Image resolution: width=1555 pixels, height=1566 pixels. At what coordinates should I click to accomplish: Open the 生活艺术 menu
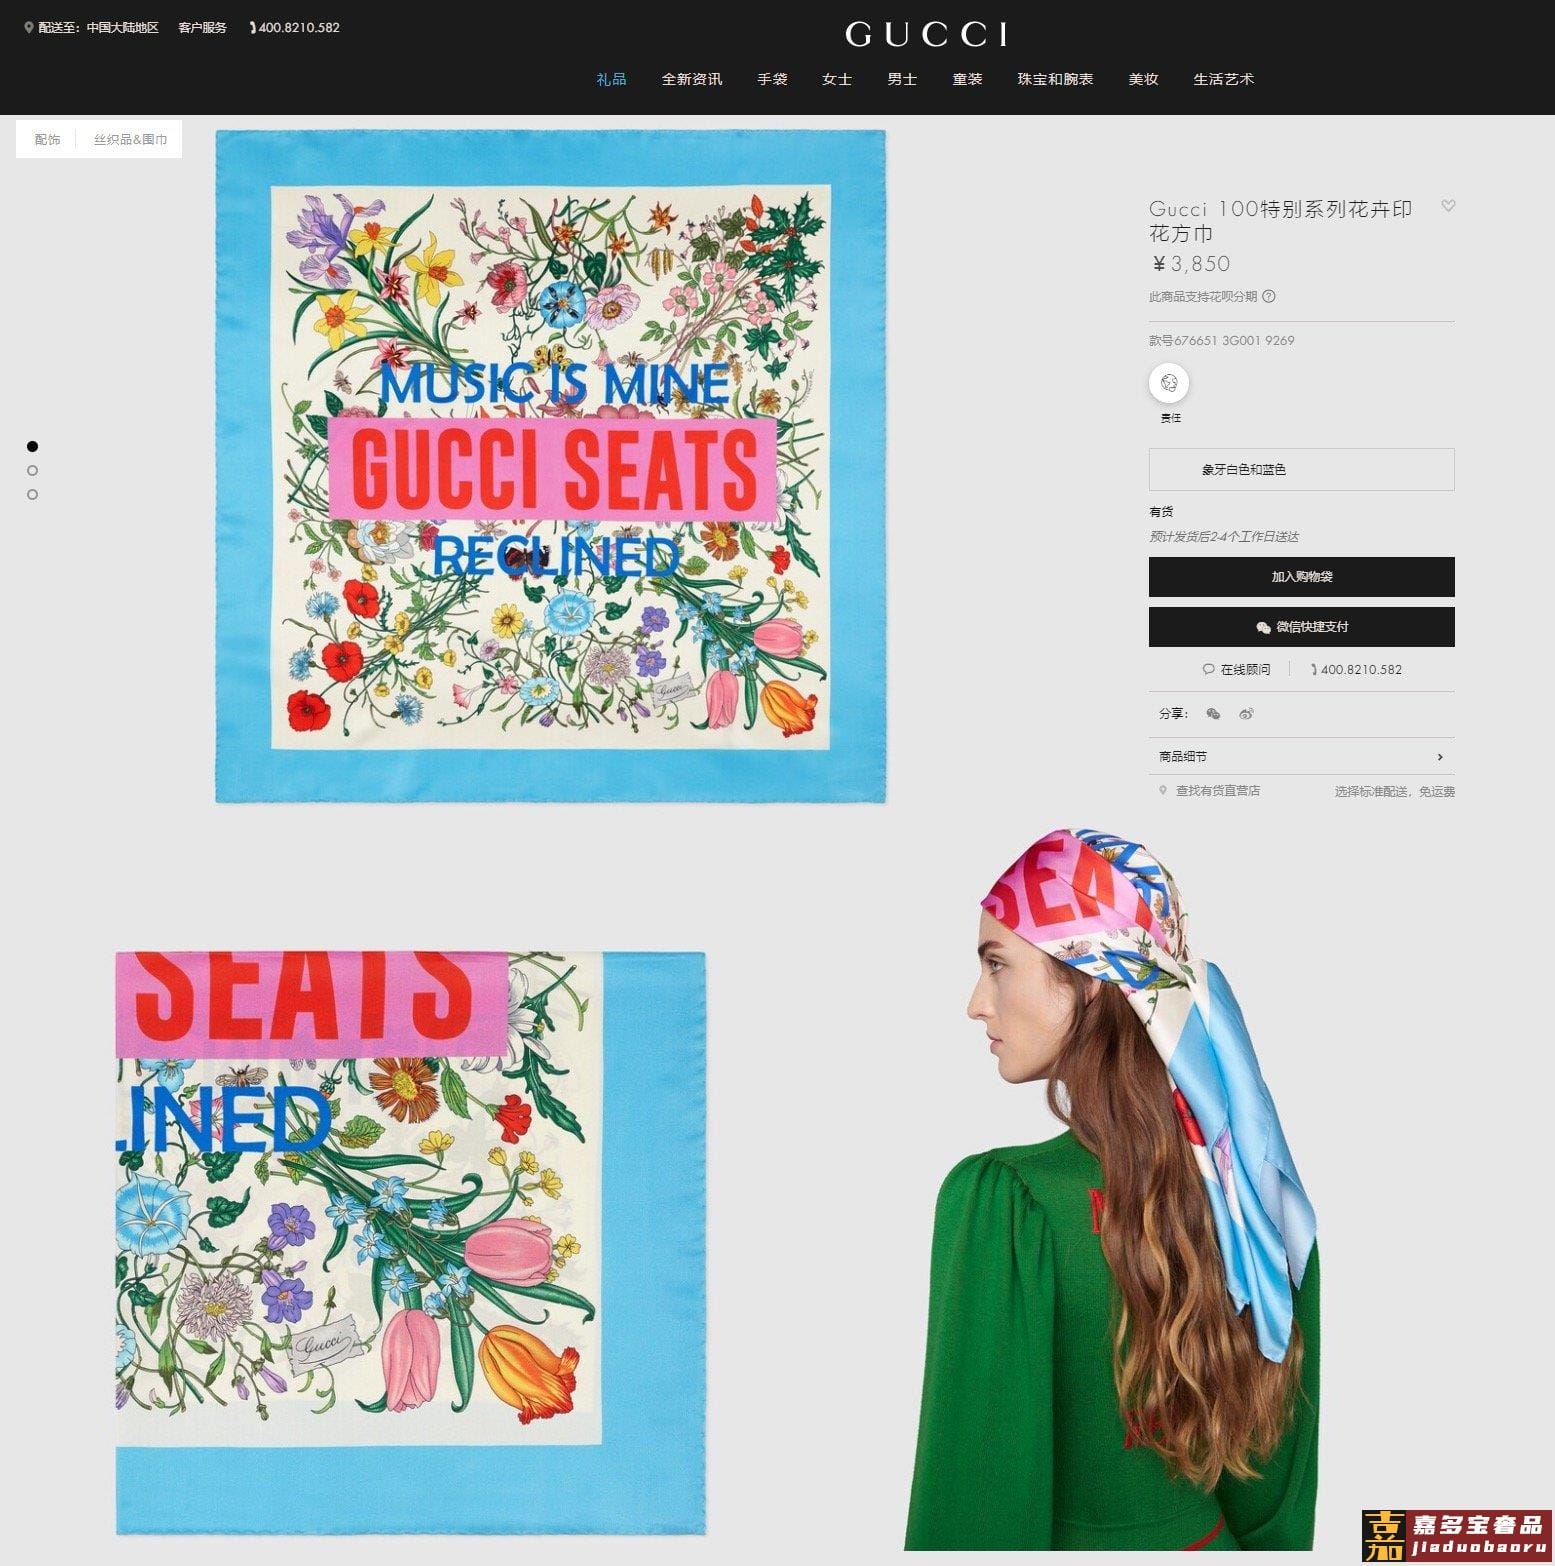click(1223, 79)
